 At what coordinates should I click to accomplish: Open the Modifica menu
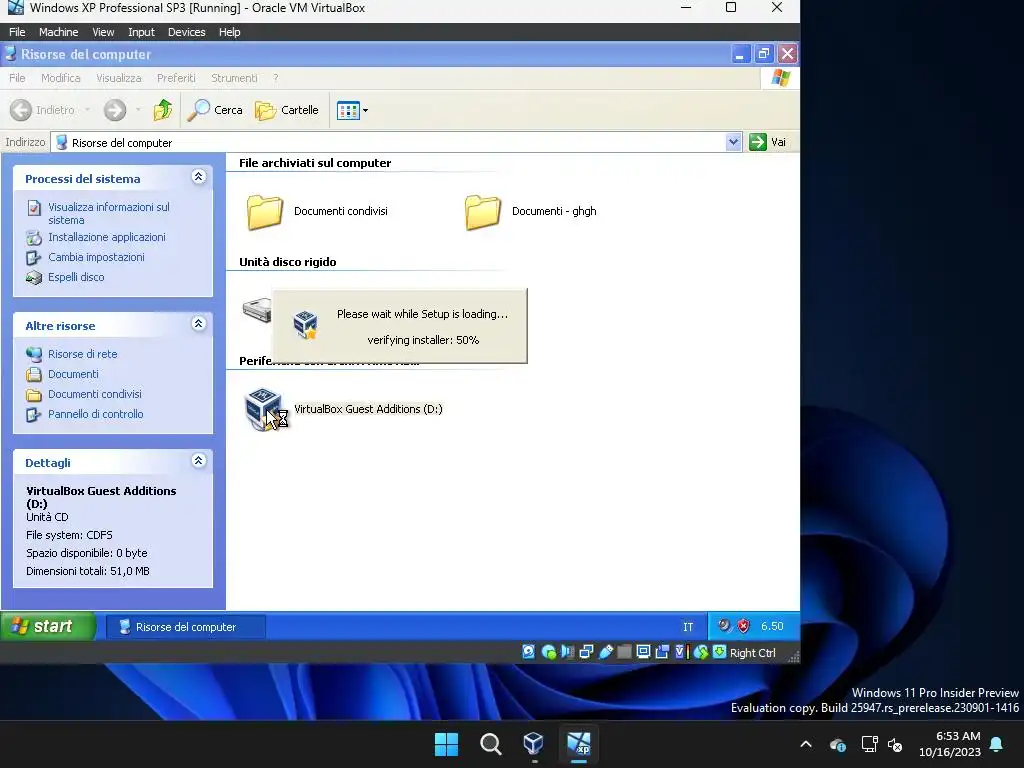pyautogui.click(x=61, y=78)
